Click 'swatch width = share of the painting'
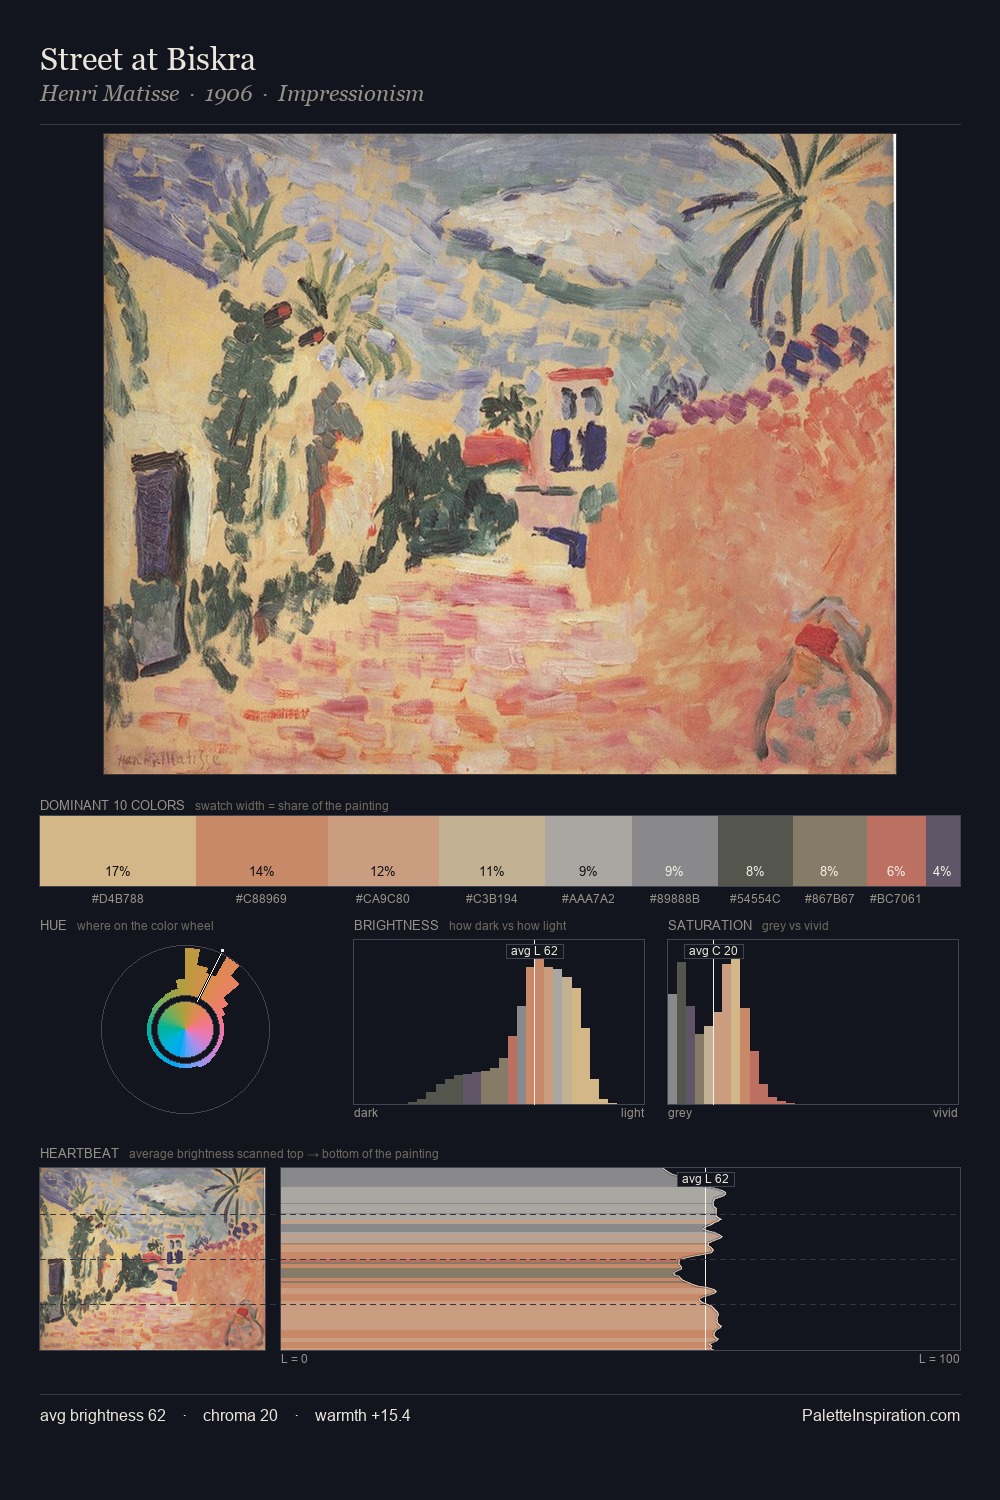This screenshot has height=1500, width=1000. pyautogui.click(x=292, y=806)
